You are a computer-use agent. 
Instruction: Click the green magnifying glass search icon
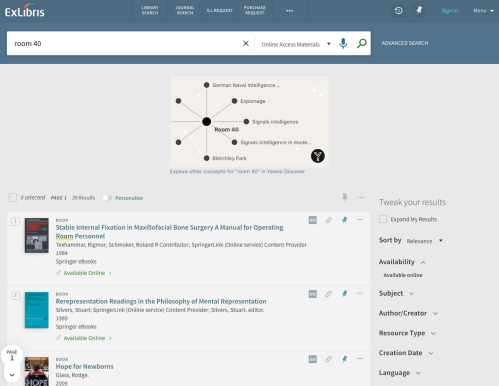coord(362,43)
